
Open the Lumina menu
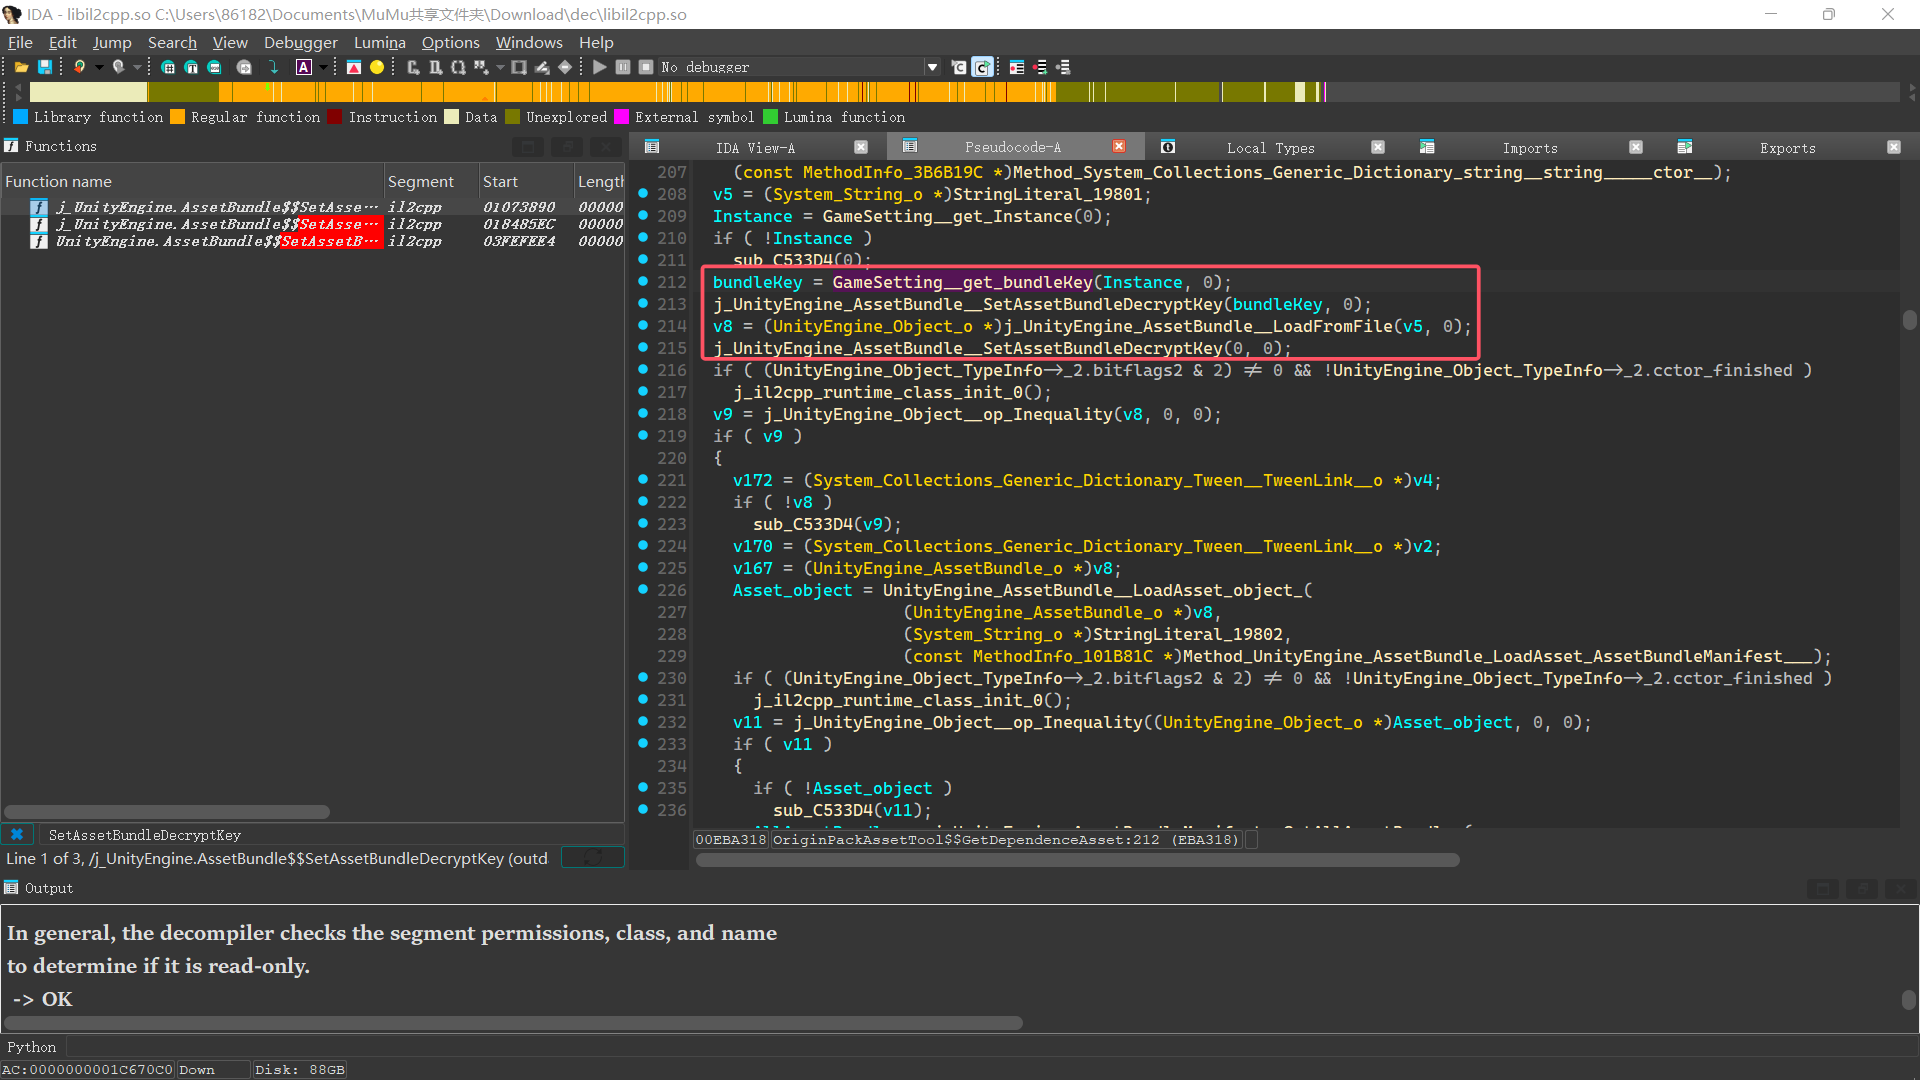click(379, 42)
